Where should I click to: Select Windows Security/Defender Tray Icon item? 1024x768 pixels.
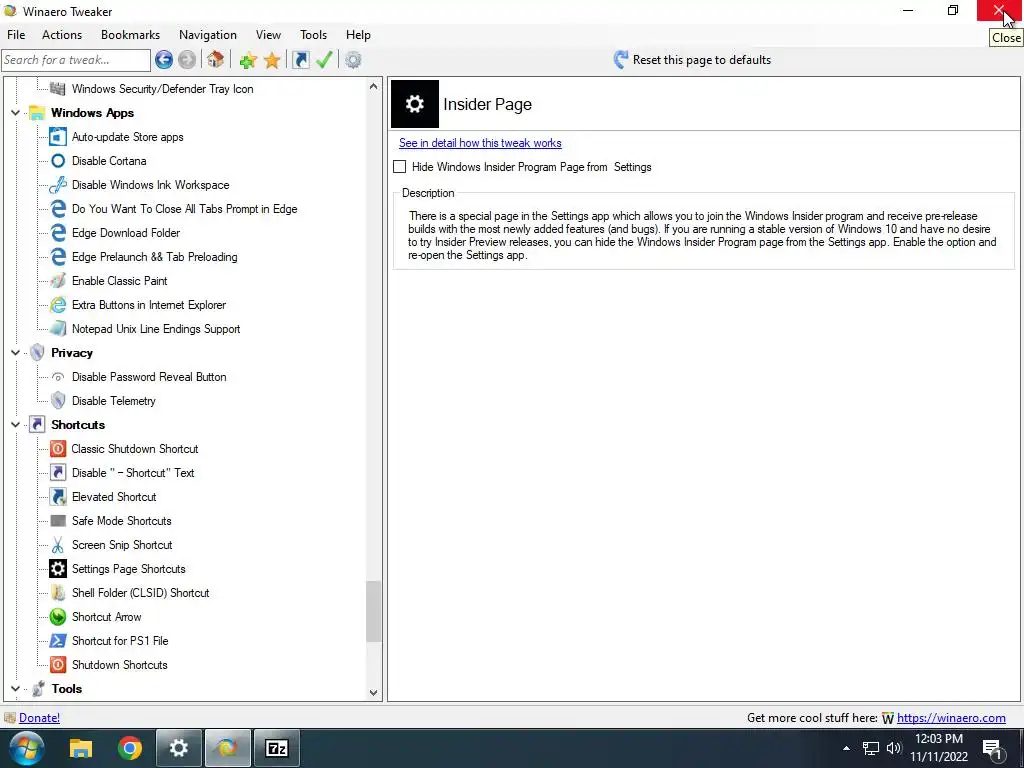click(x=162, y=89)
